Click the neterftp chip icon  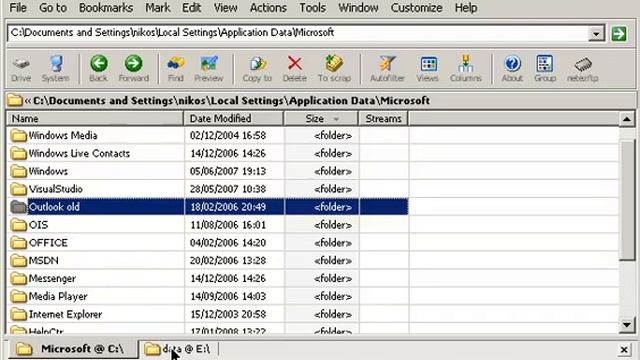[583, 64]
